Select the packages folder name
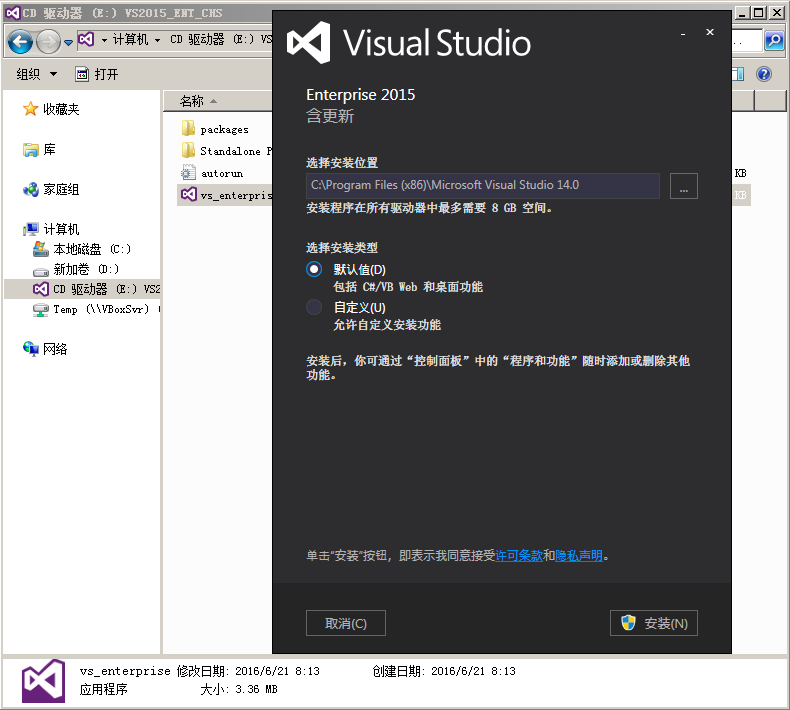Screen dimensions: 790x710 (224, 130)
